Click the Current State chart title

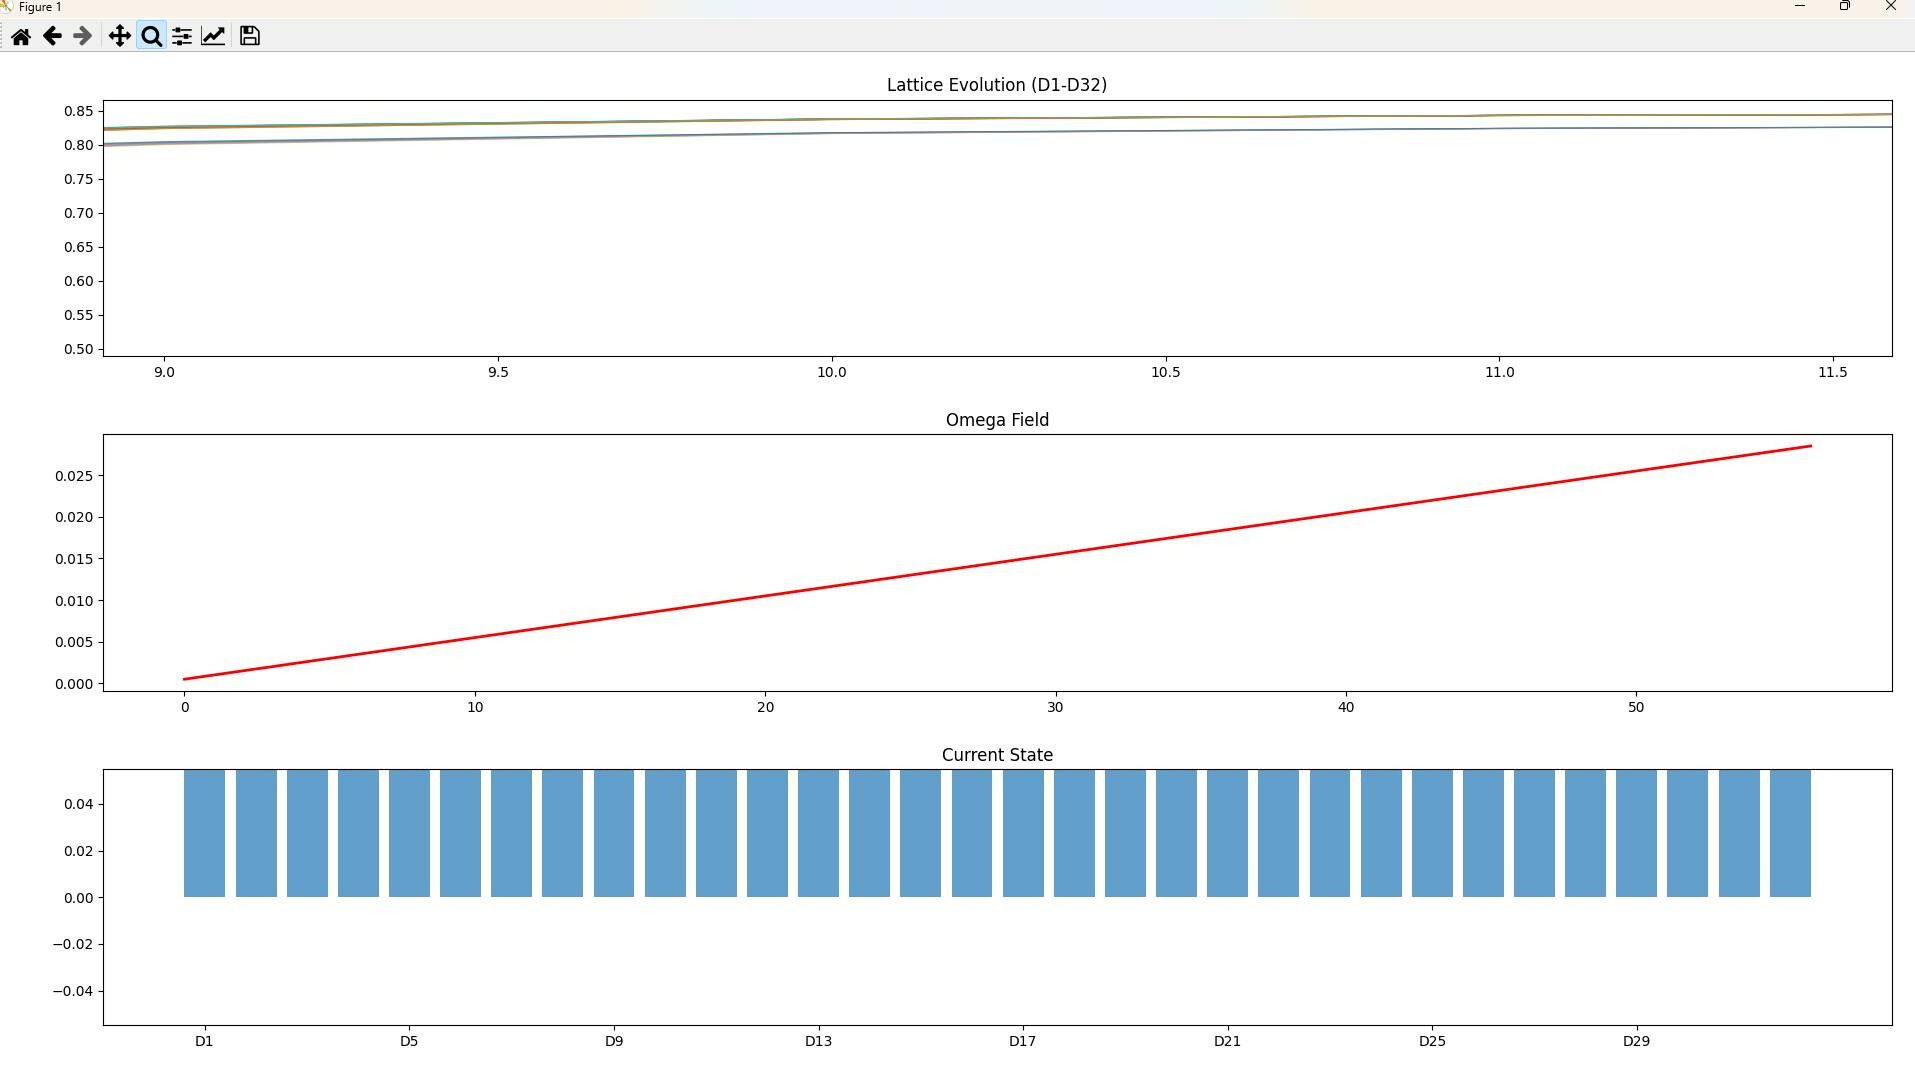pos(996,755)
